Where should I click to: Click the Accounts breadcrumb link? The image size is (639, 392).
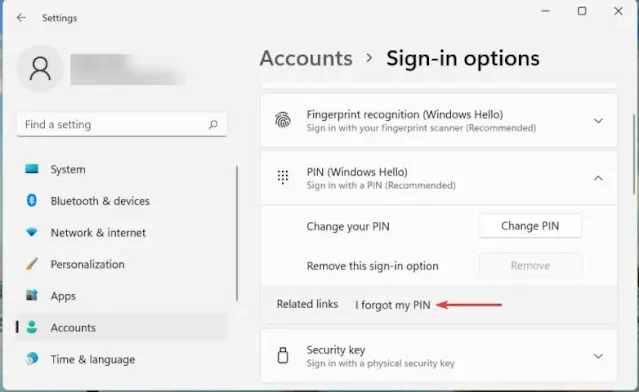pos(306,58)
